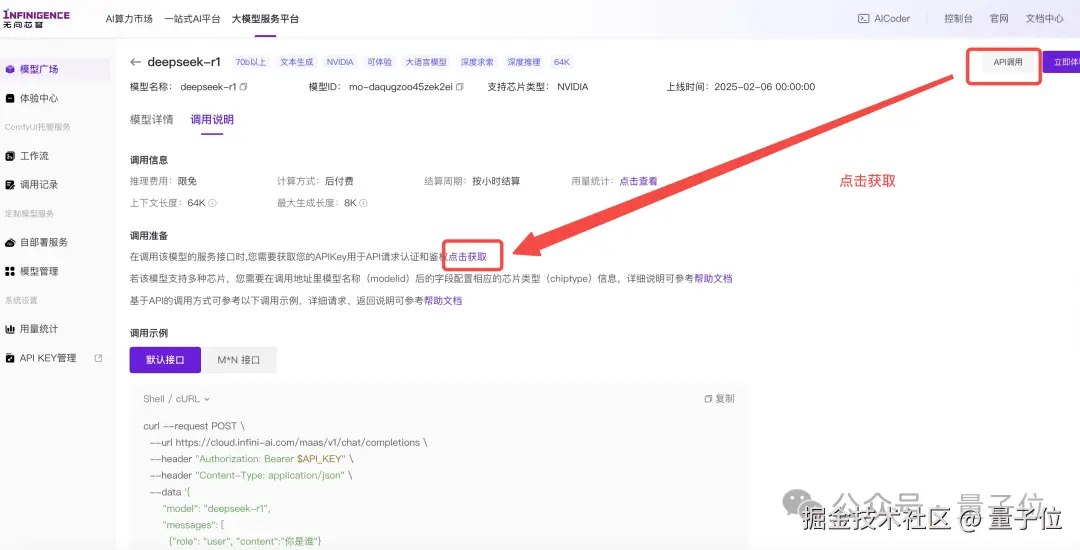Open 模型广场 in the sidebar
This screenshot has height=550, width=1080.
tap(54, 69)
